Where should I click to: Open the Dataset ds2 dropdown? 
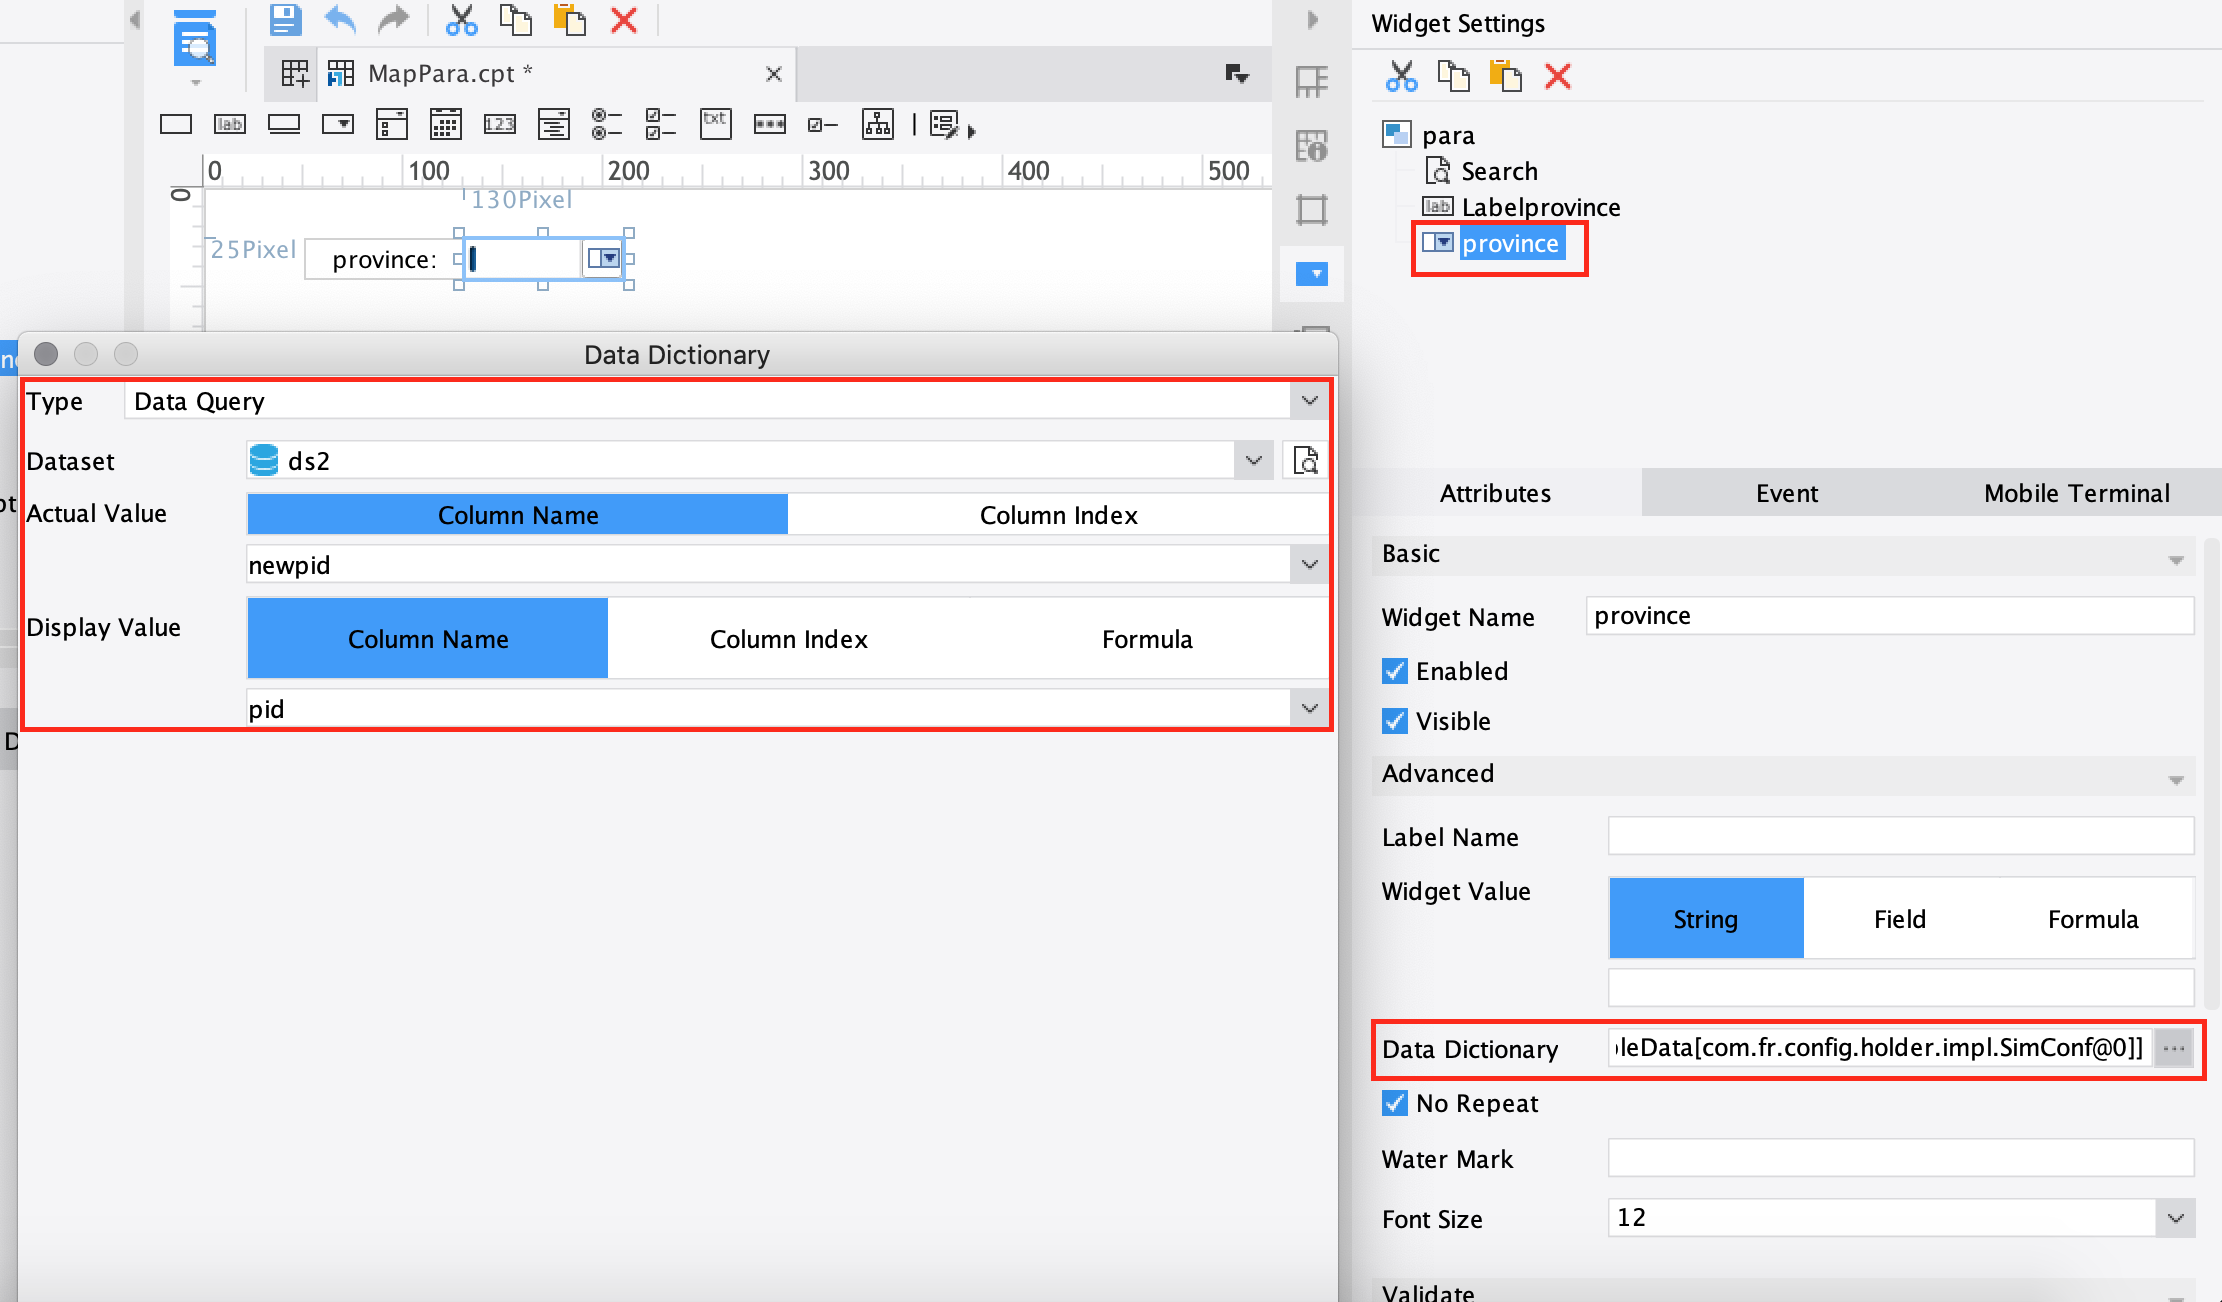tap(1253, 460)
